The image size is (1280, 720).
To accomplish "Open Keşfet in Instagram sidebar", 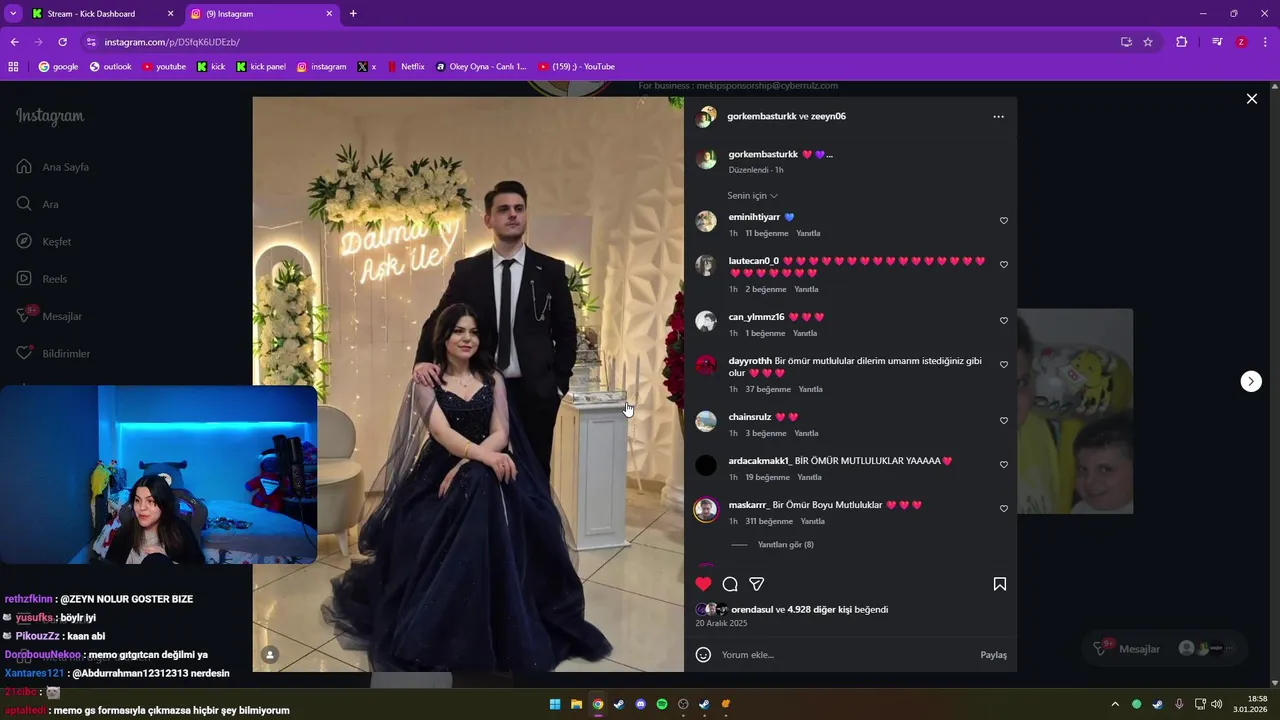I will 44,241.
